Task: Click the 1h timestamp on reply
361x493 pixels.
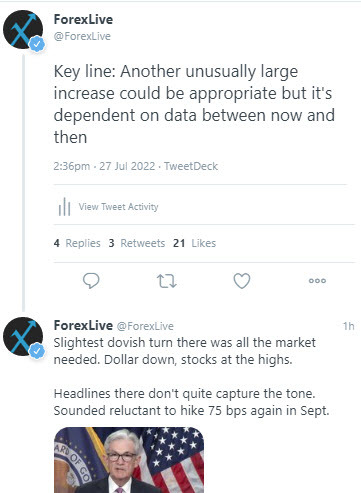Action: point(349,326)
